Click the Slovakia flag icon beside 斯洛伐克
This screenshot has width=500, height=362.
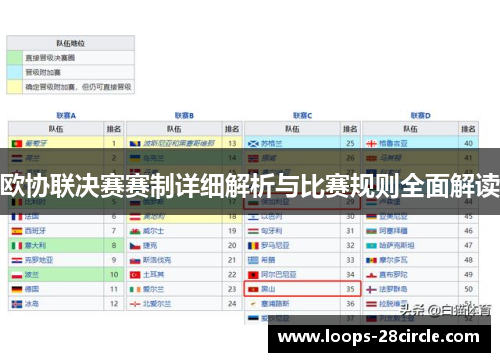[135, 260]
